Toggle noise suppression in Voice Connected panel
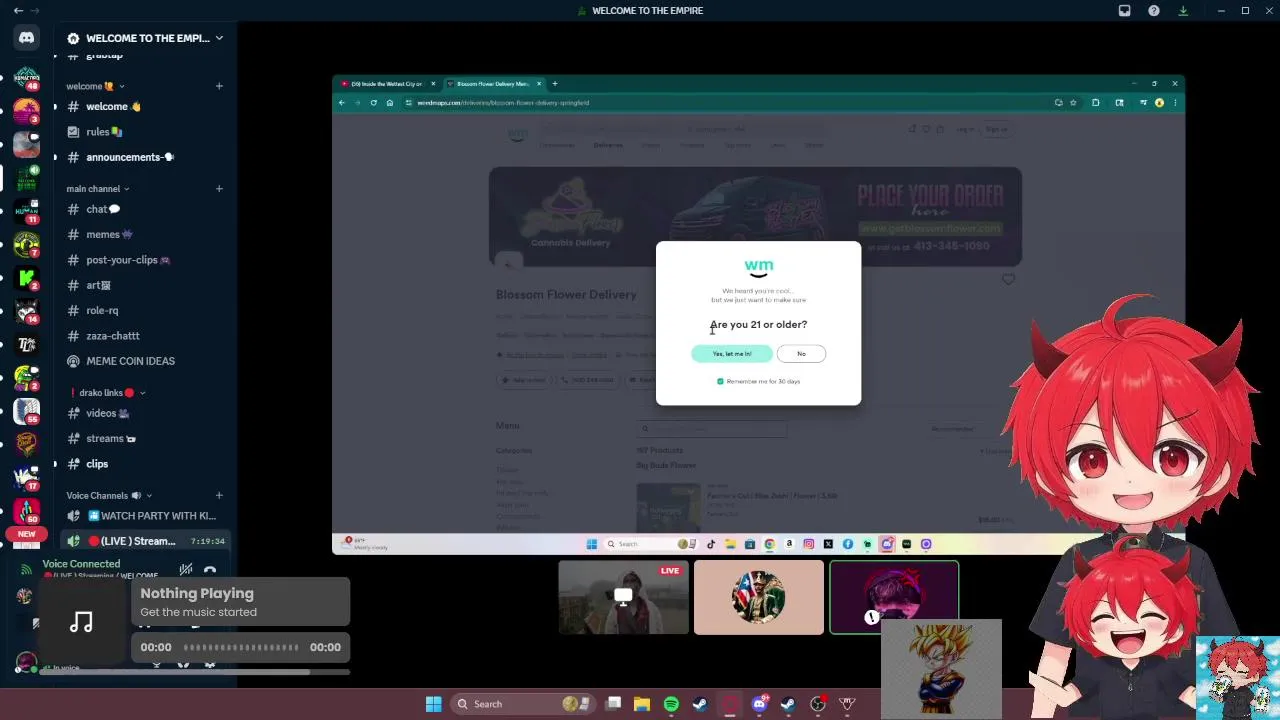 pos(186,570)
